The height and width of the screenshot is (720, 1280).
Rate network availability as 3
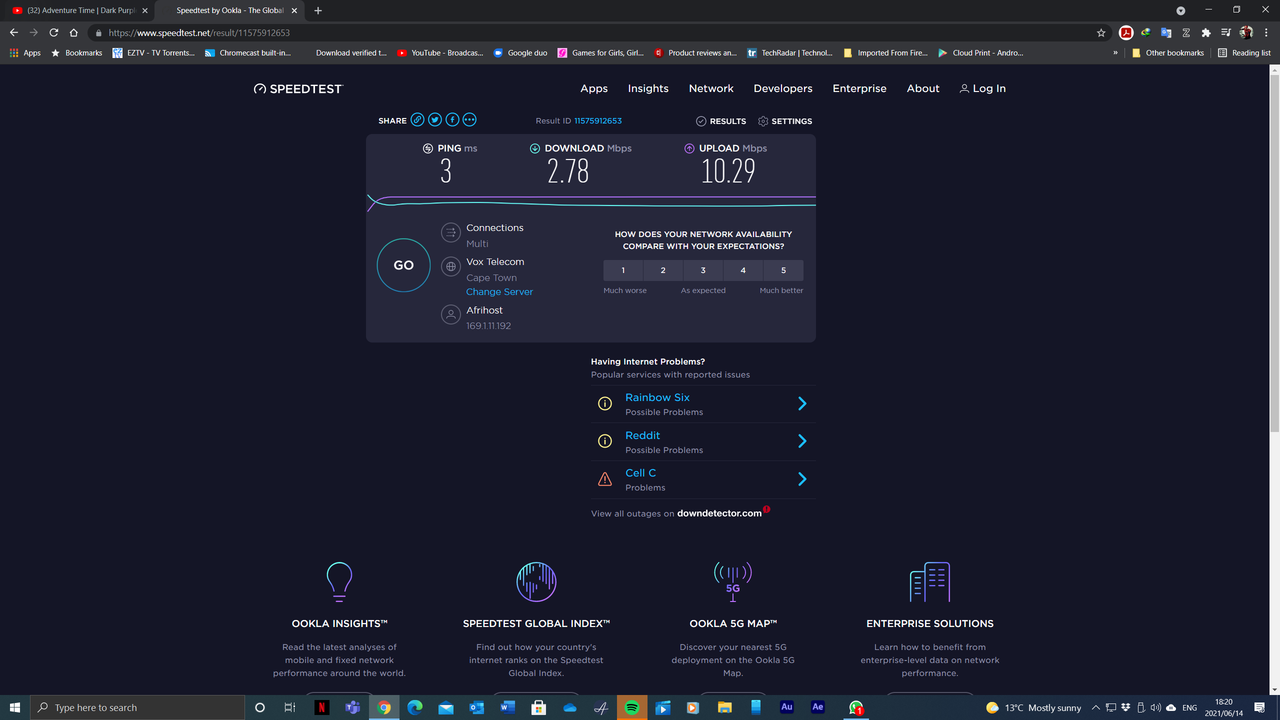pyautogui.click(x=703, y=270)
